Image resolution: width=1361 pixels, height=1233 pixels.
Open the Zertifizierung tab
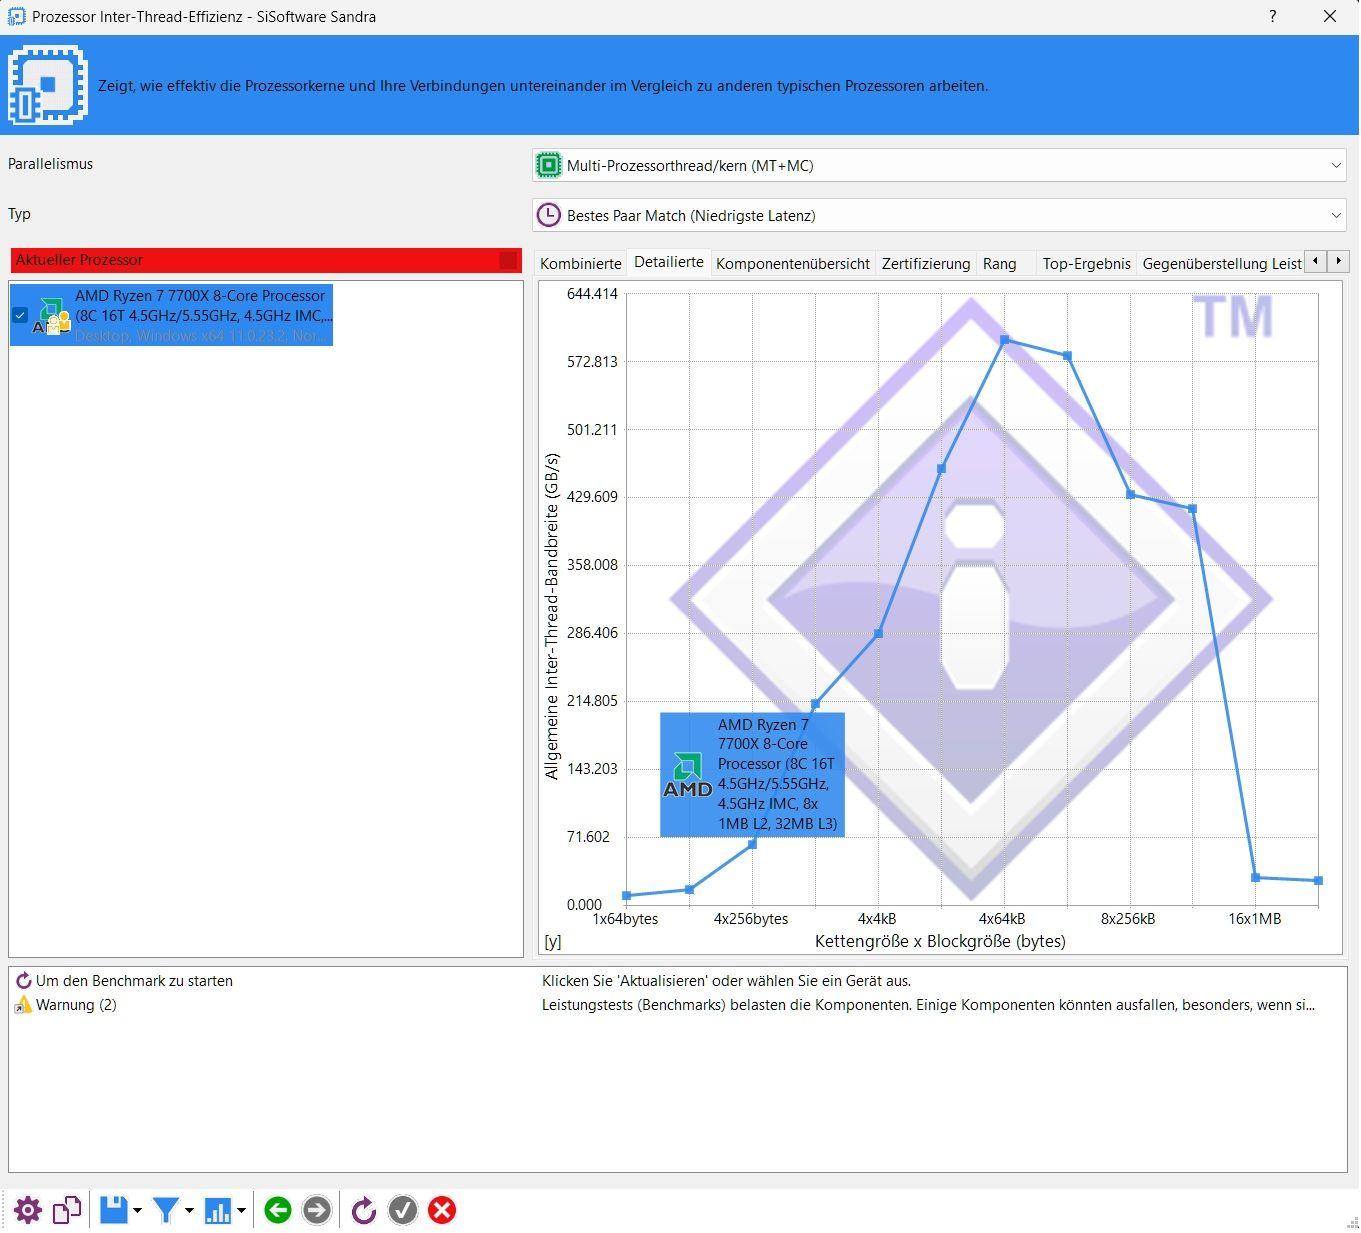click(x=926, y=264)
